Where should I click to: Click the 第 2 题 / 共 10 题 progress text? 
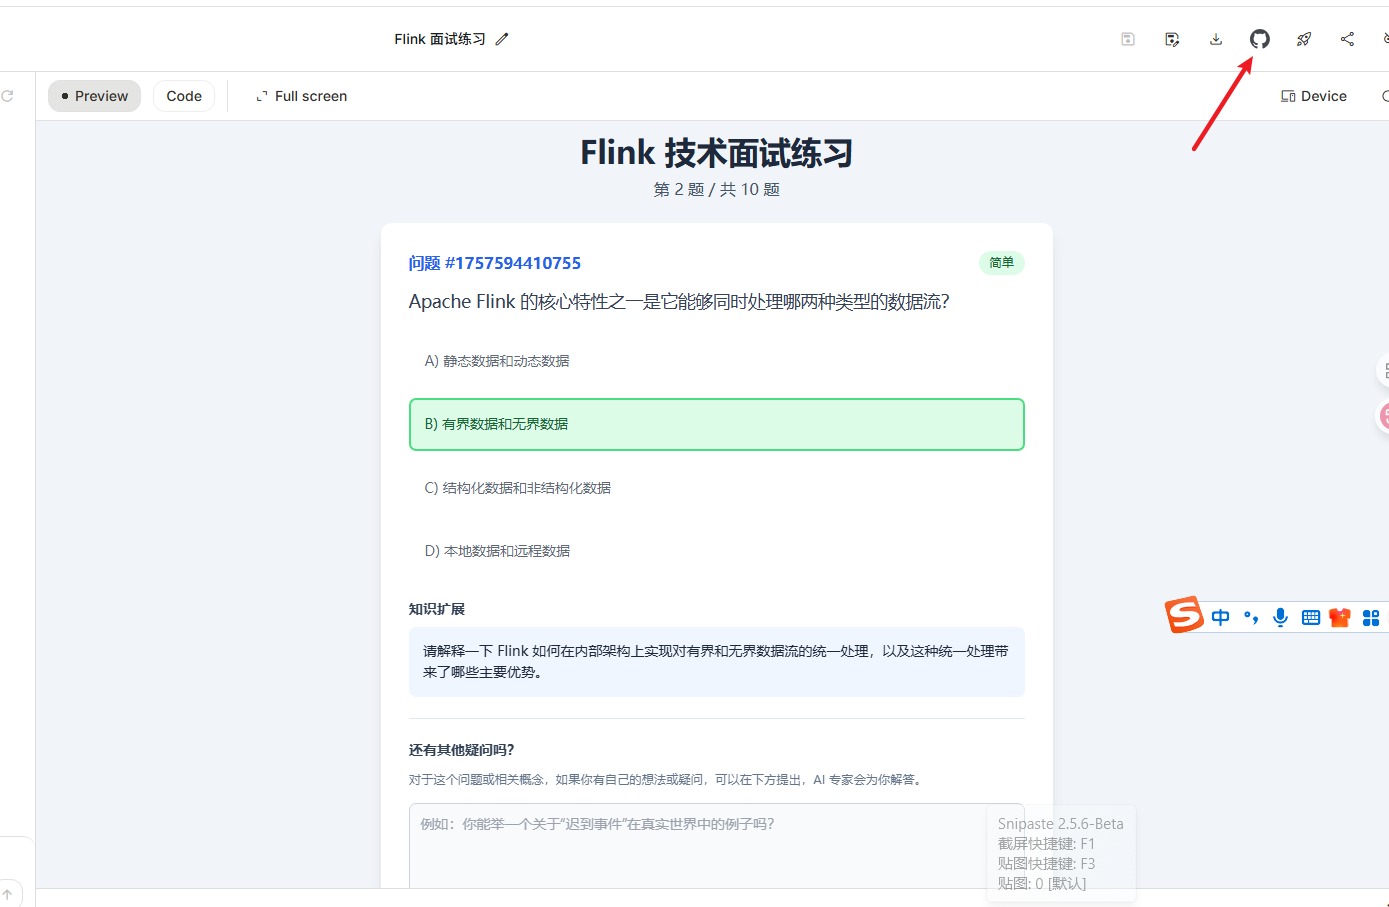[x=716, y=189]
